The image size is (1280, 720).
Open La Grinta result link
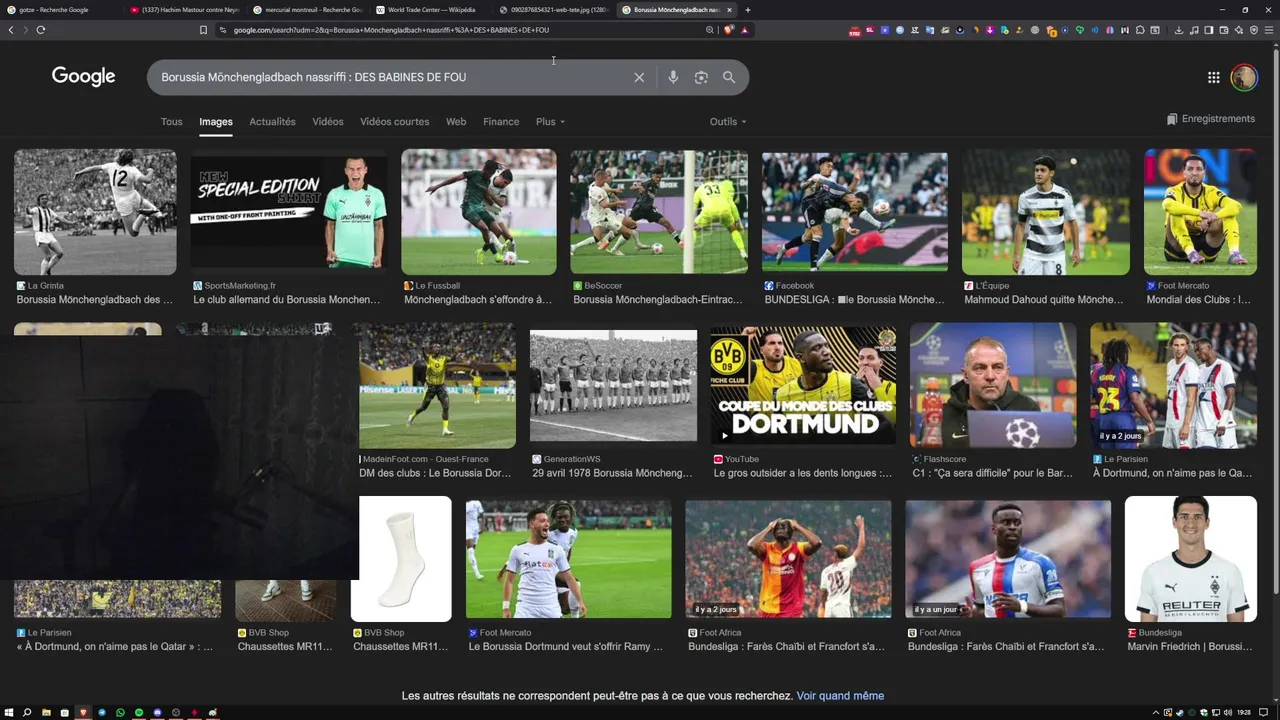point(95,293)
